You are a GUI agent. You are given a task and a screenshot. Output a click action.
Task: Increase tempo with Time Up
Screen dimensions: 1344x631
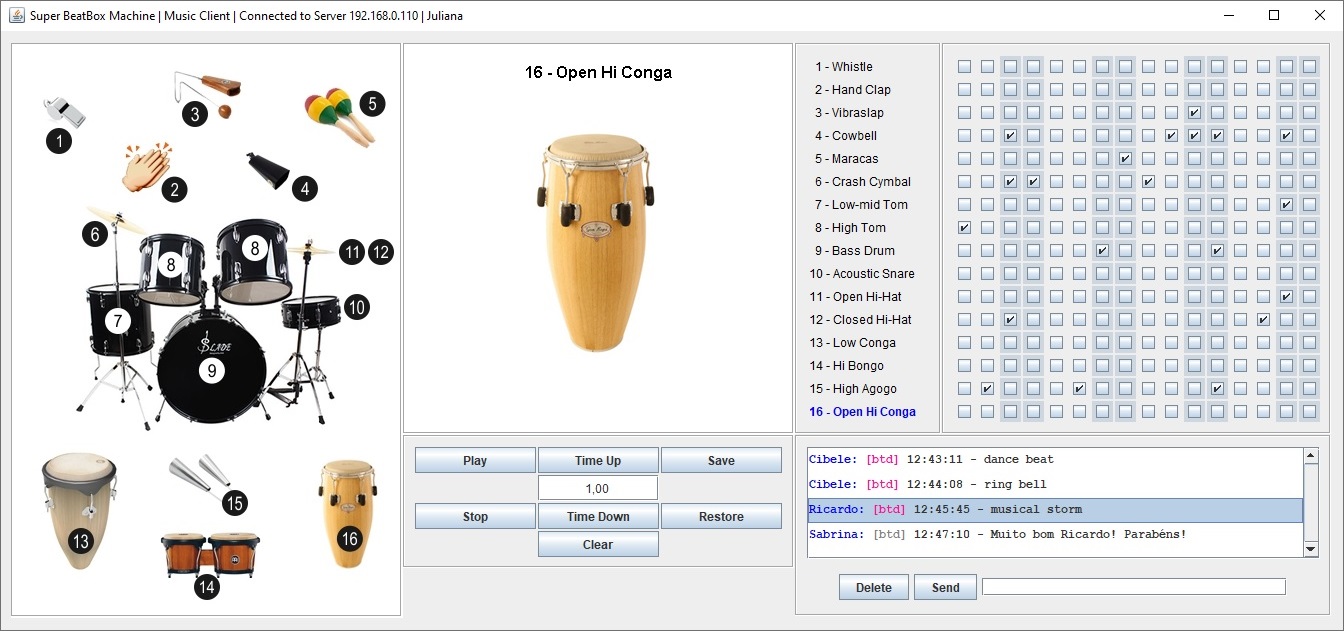pyautogui.click(x=598, y=460)
